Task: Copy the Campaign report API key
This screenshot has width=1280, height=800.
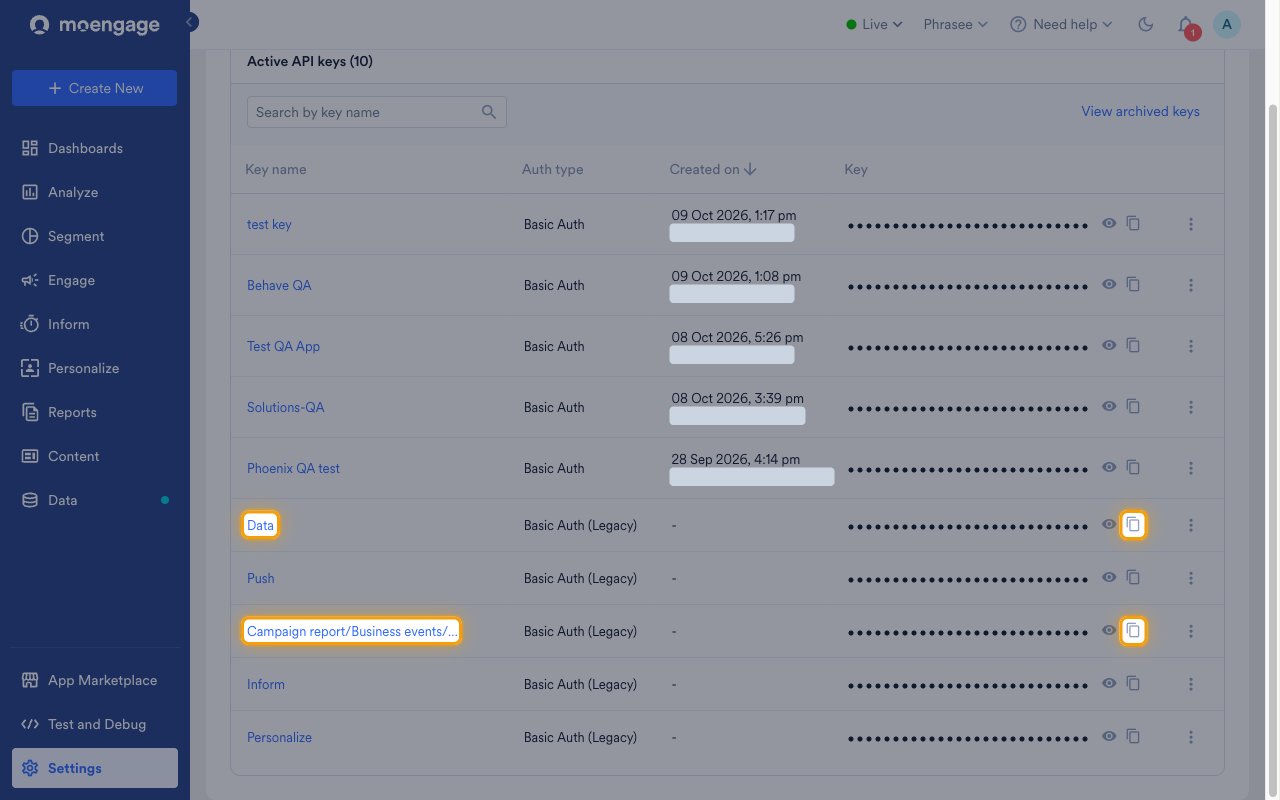Action: point(1133,631)
